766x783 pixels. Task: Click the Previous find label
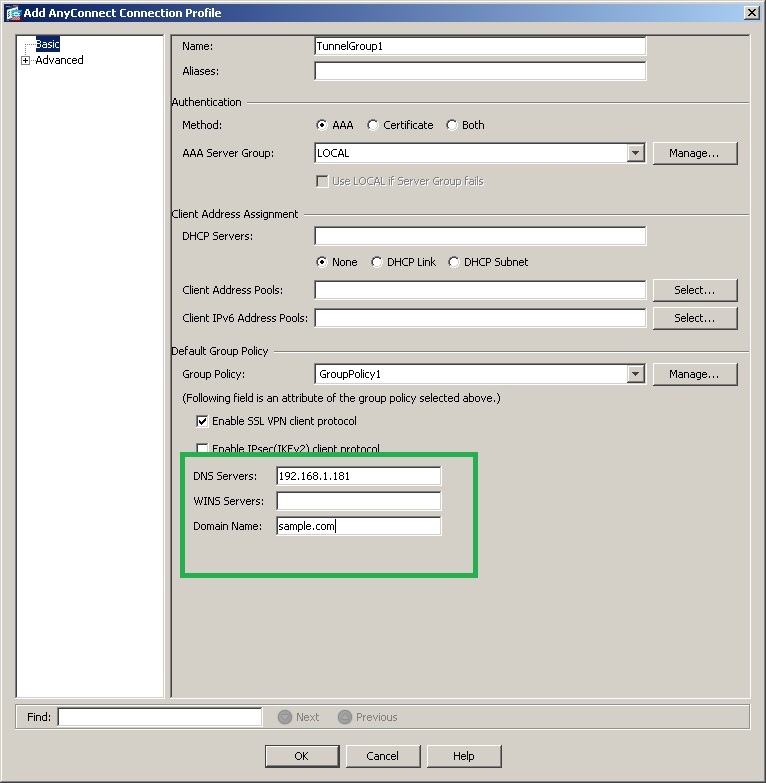click(x=377, y=717)
